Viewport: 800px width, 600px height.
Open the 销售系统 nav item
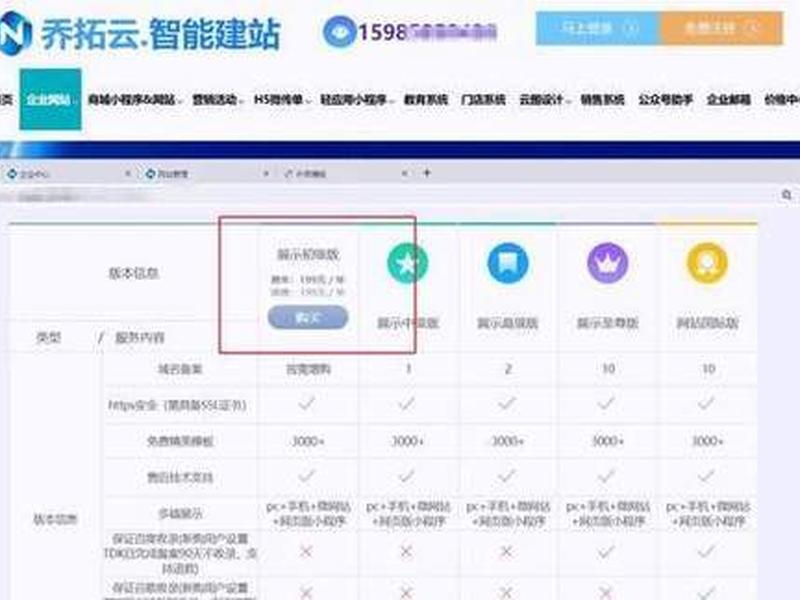tap(603, 99)
